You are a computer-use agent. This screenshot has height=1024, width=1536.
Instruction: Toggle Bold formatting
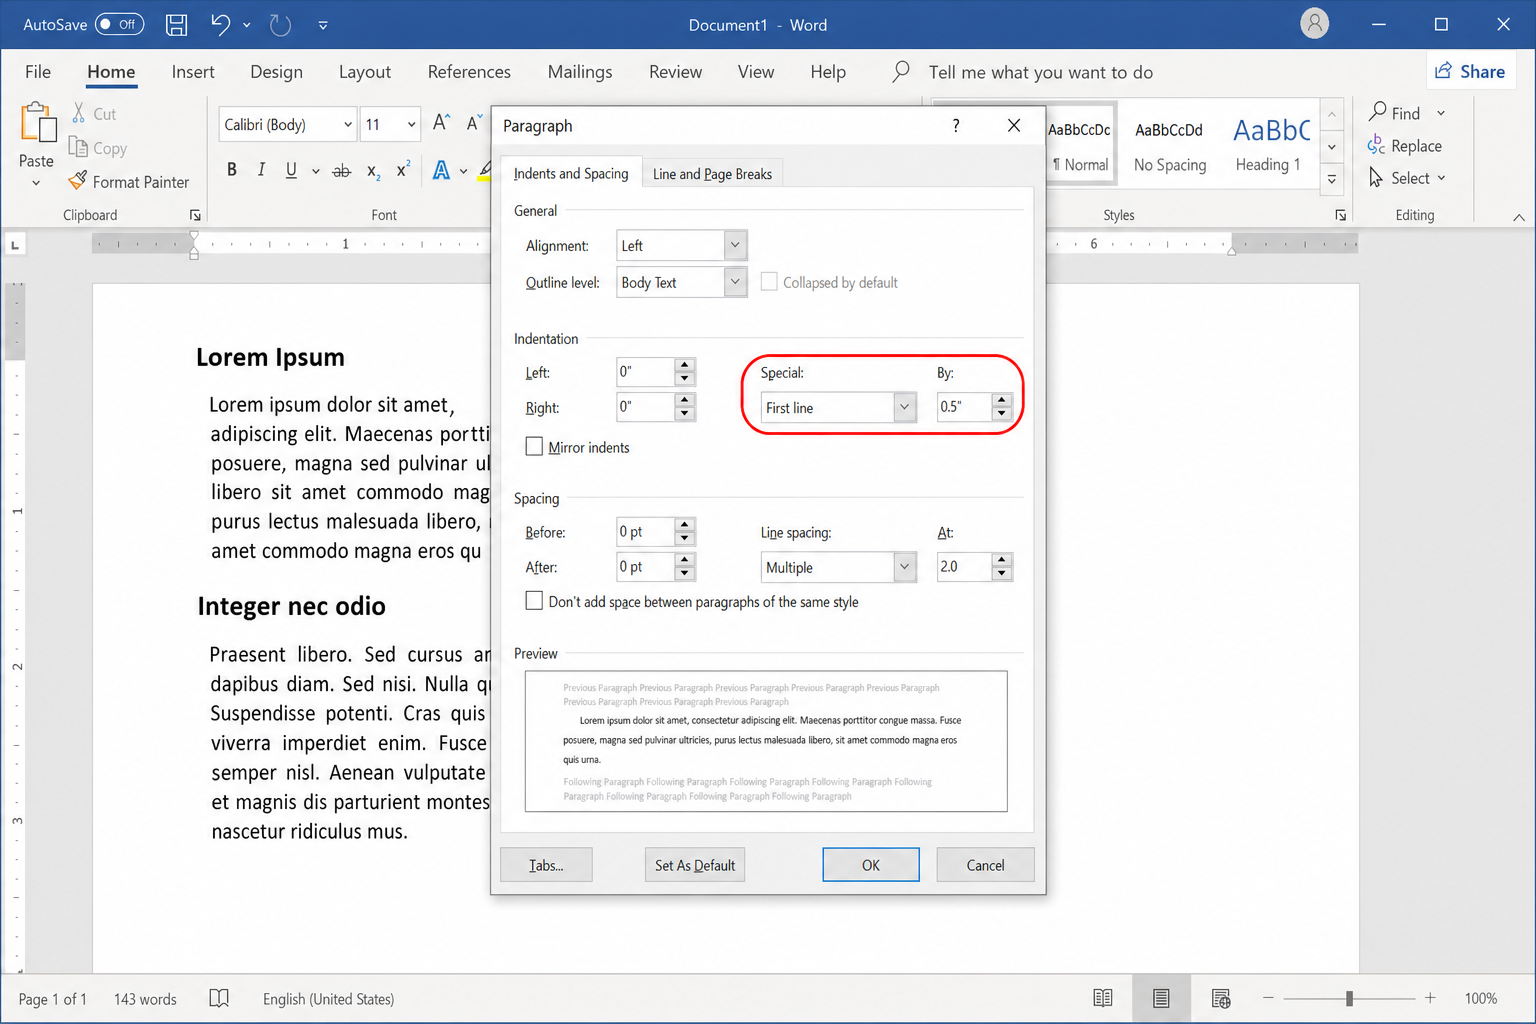(232, 170)
